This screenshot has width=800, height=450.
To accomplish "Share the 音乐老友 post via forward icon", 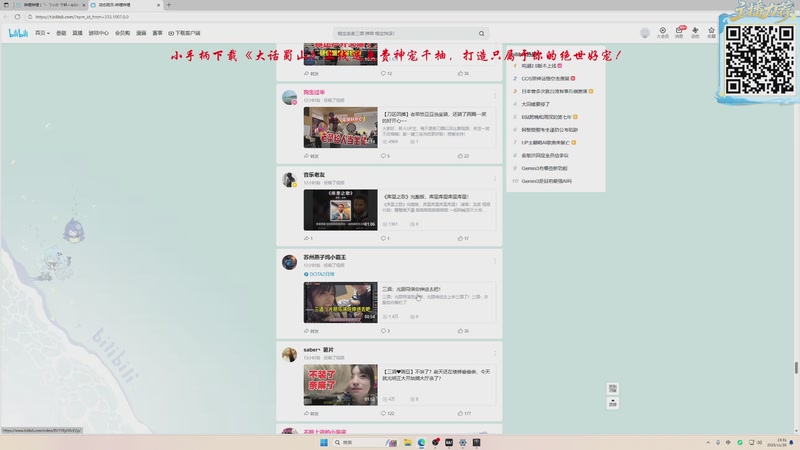I will (x=308, y=238).
